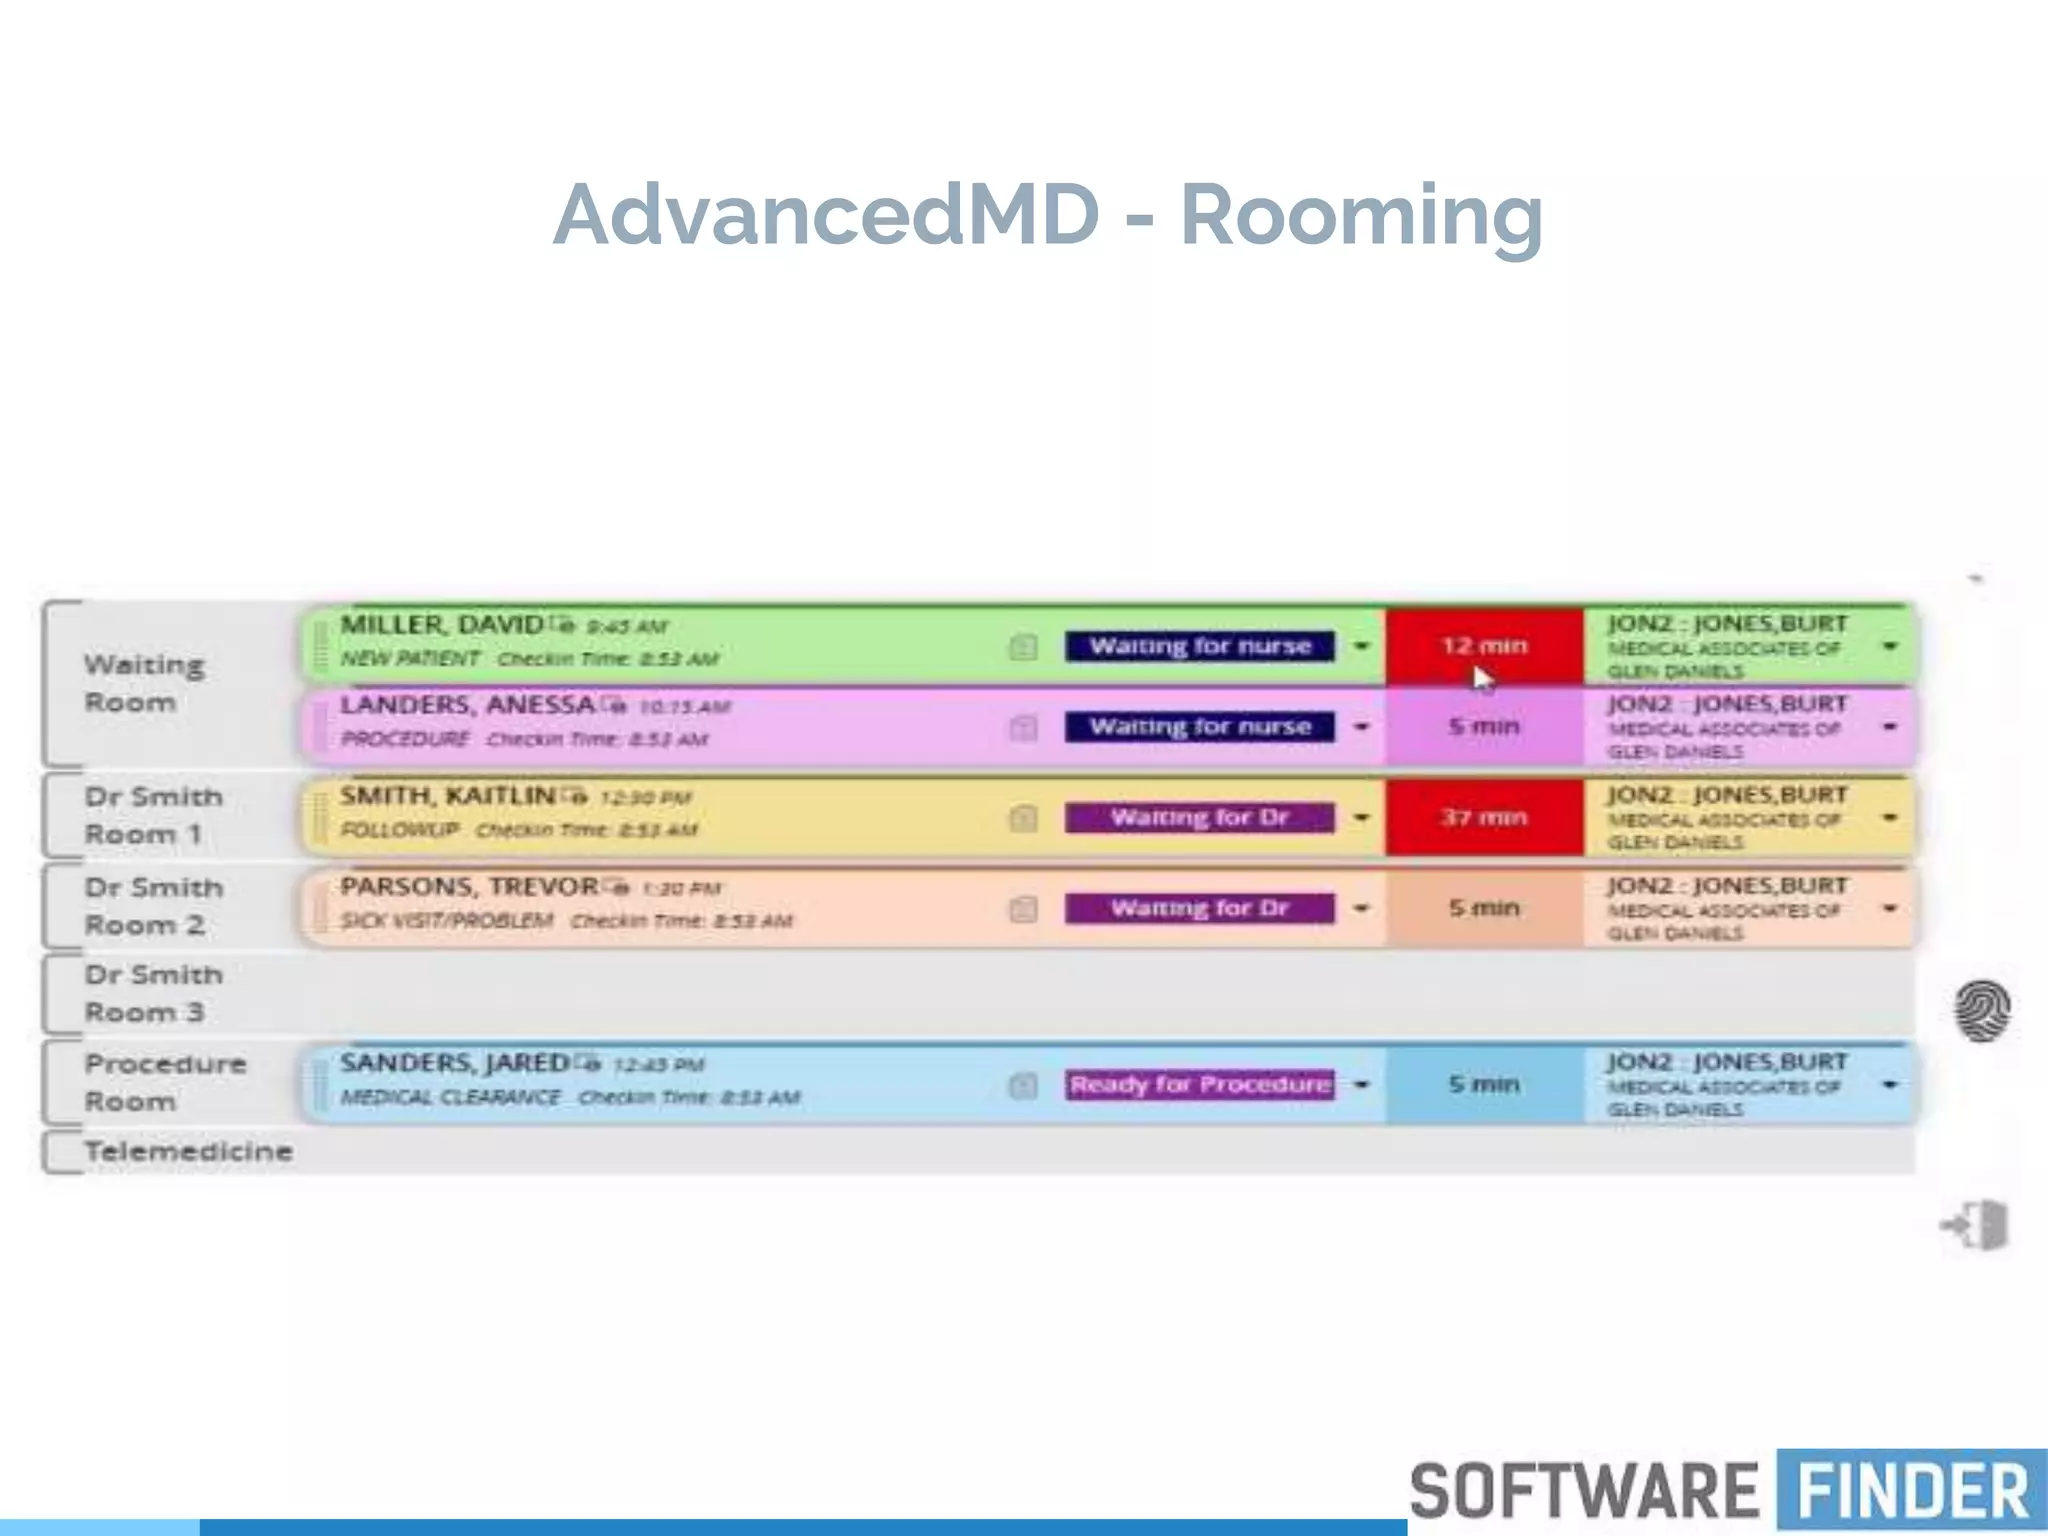2048x1536 pixels.
Task: Open provider dropdown arrow in SANDERS, JARED row
Action: coord(1890,1085)
